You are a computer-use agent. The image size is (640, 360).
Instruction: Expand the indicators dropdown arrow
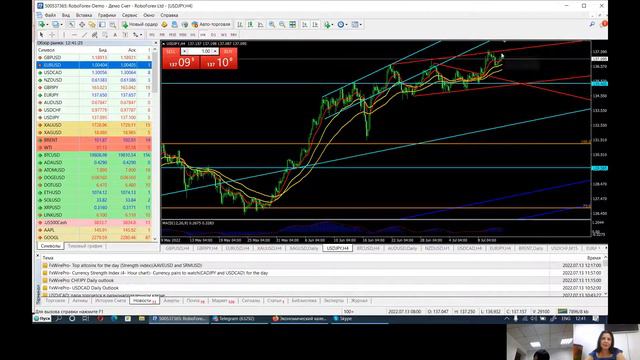pos(333,24)
